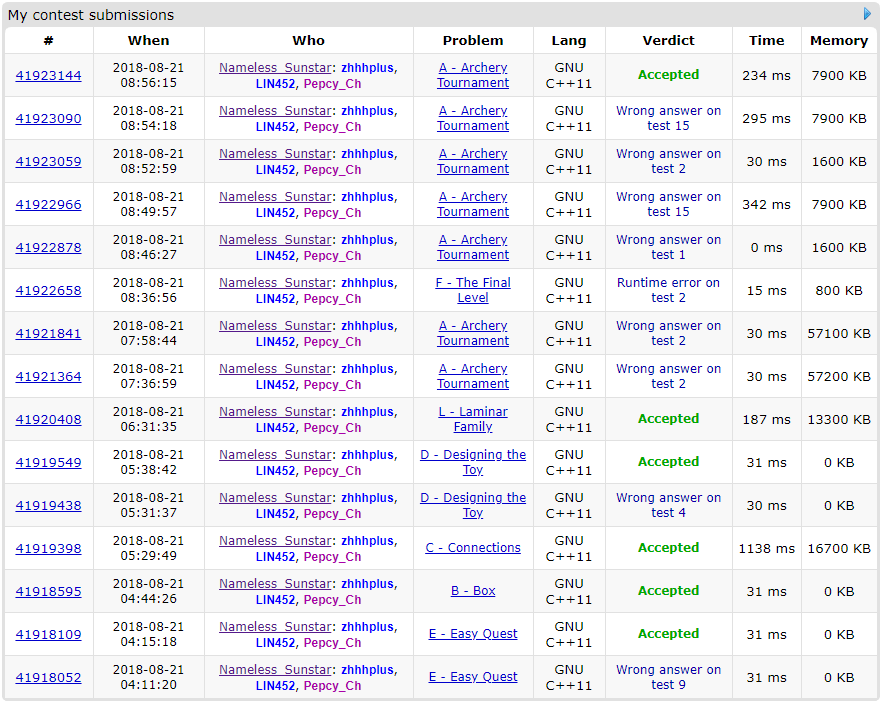Screen dimensions: 882x703
Task: Click the Verdict column header
Action: click(x=668, y=41)
